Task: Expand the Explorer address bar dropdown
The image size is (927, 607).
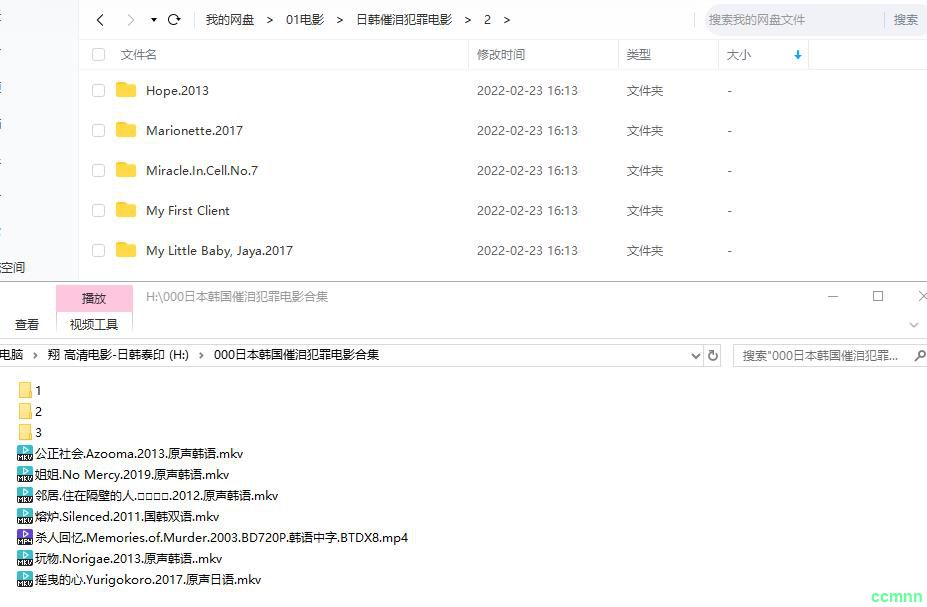Action: coord(696,355)
